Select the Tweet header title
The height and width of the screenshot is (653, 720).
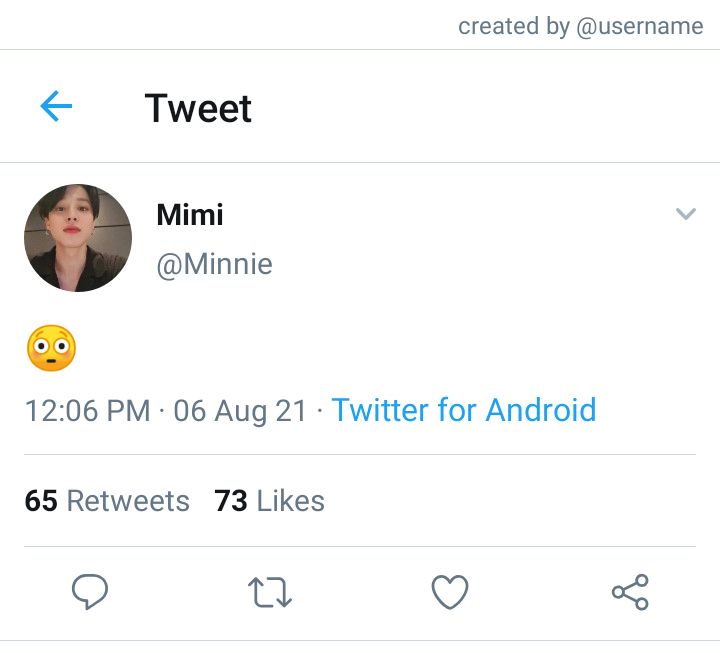coord(198,108)
